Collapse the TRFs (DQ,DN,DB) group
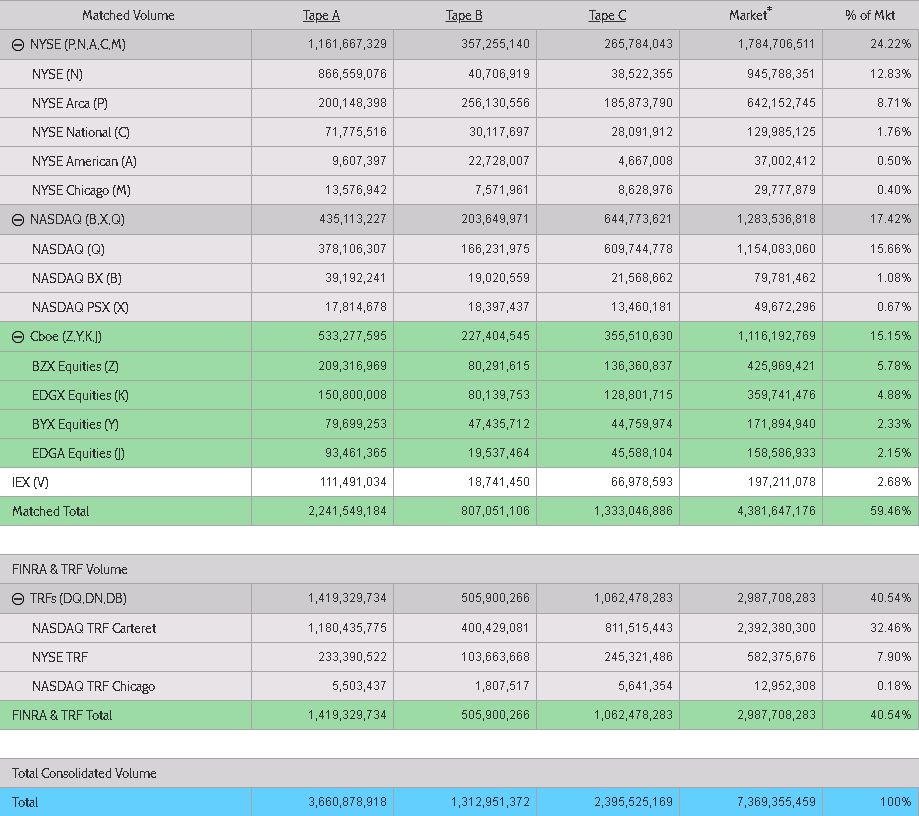The height and width of the screenshot is (816, 919). tap(18, 599)
